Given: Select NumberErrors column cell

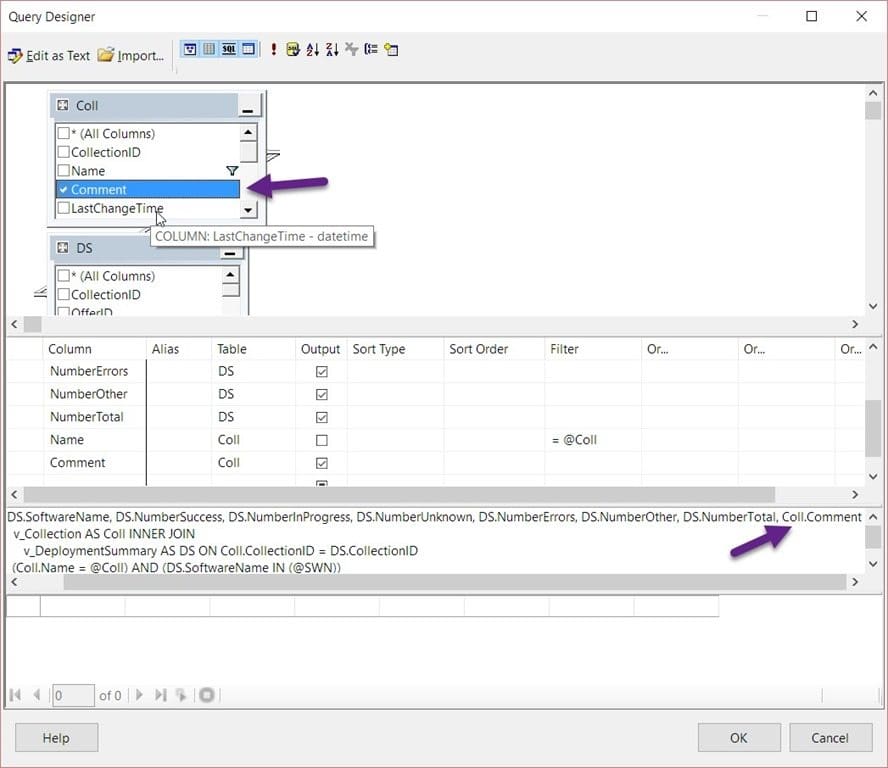Looking at the screenshot, I should pyautogui.click(x=95, y=372).
